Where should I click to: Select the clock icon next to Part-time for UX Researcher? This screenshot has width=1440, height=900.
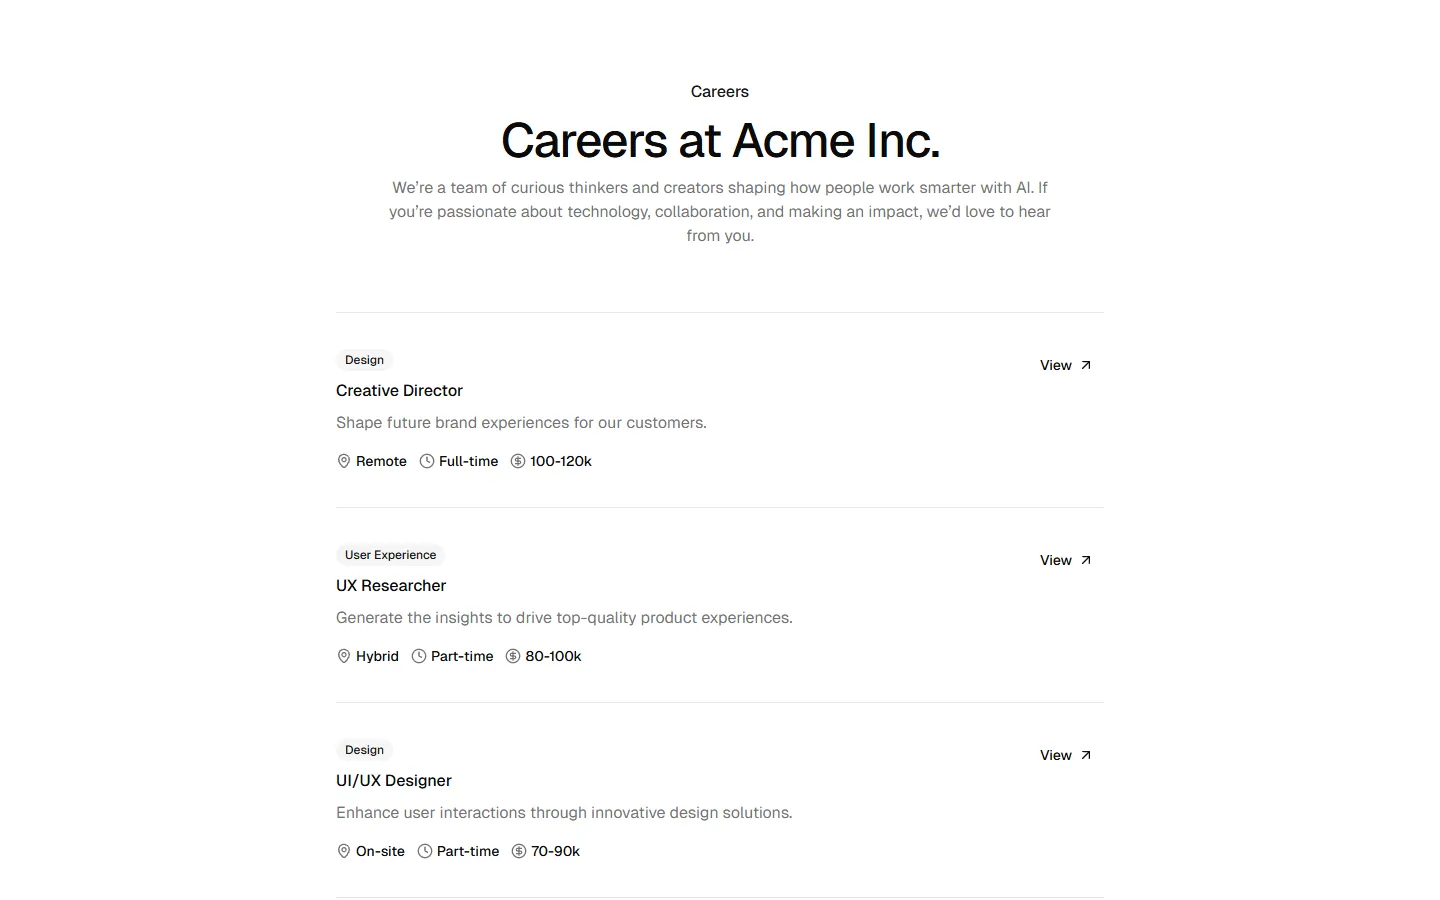(x=418, y=656)
